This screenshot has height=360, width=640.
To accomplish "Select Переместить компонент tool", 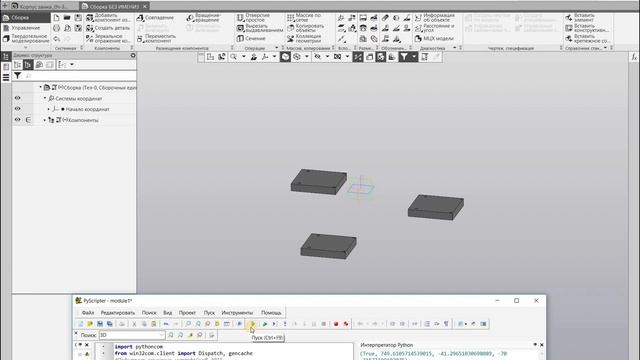I will 157,38.
